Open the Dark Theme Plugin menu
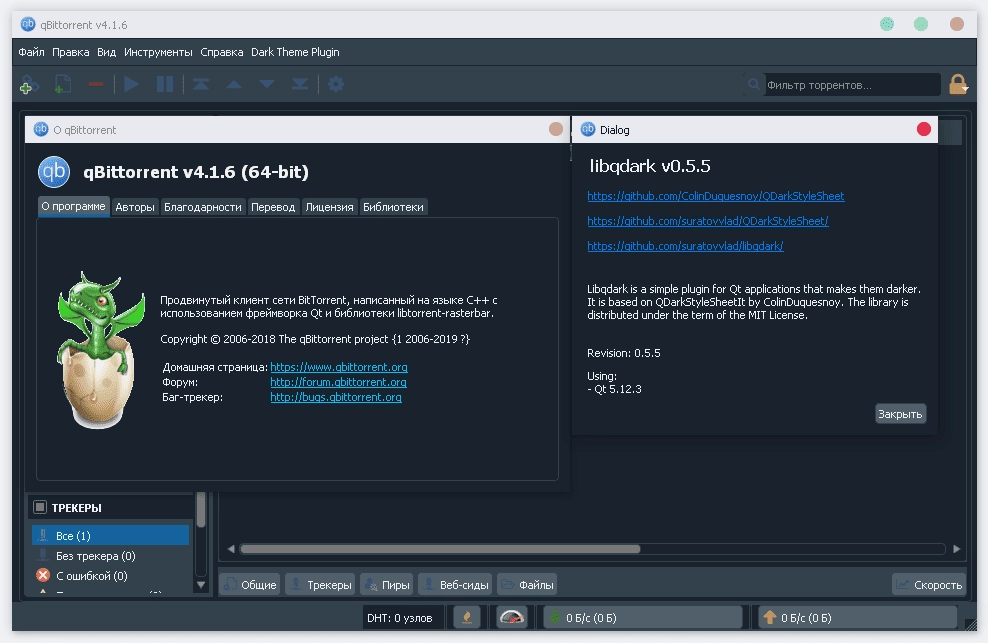The width and height of the screenshot is (988, 643). pyautogui.click(x=295, y=52)
